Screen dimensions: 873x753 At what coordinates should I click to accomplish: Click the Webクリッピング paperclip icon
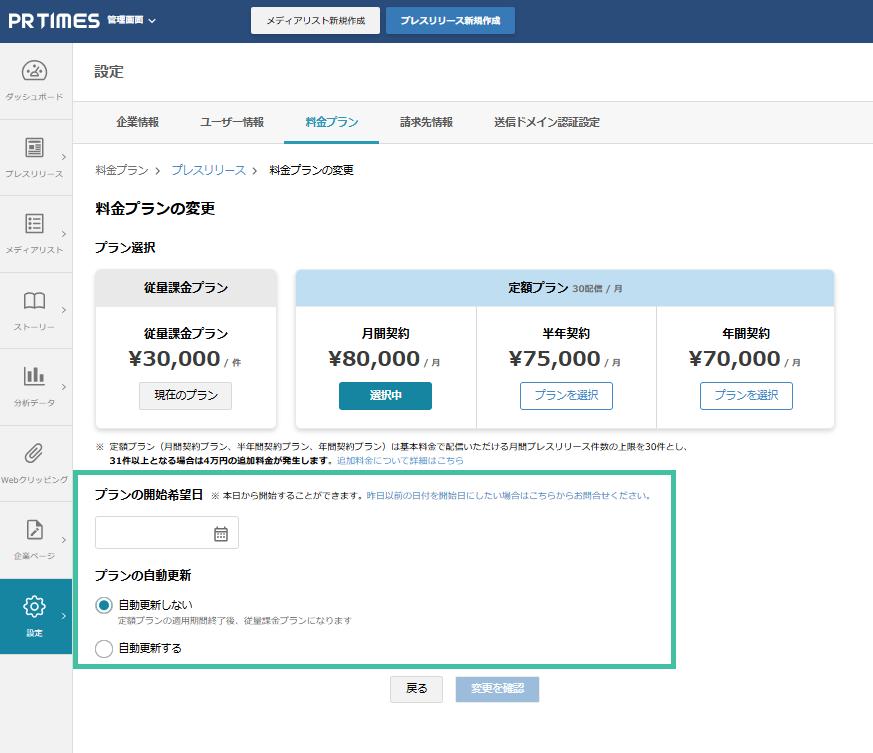point(35,454)
